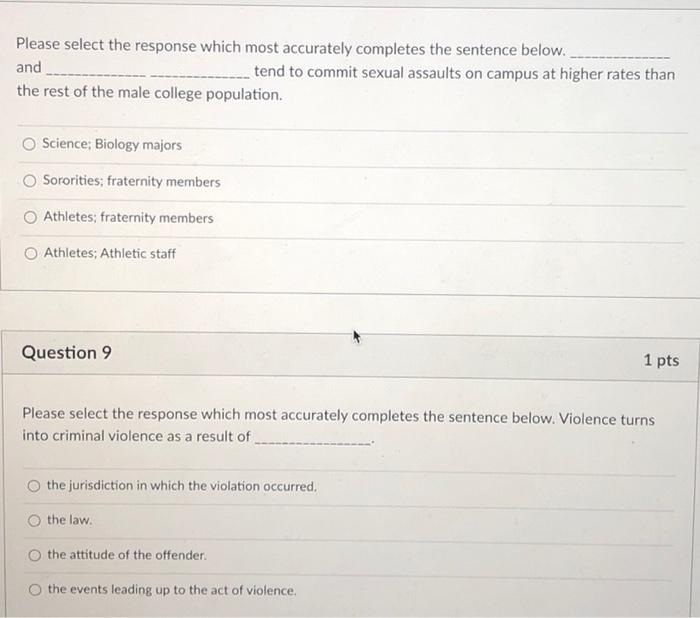
Task: Click the "Athletes; Athletic staff" answer text
Action: pyautogui.click(x=109, y=254)
